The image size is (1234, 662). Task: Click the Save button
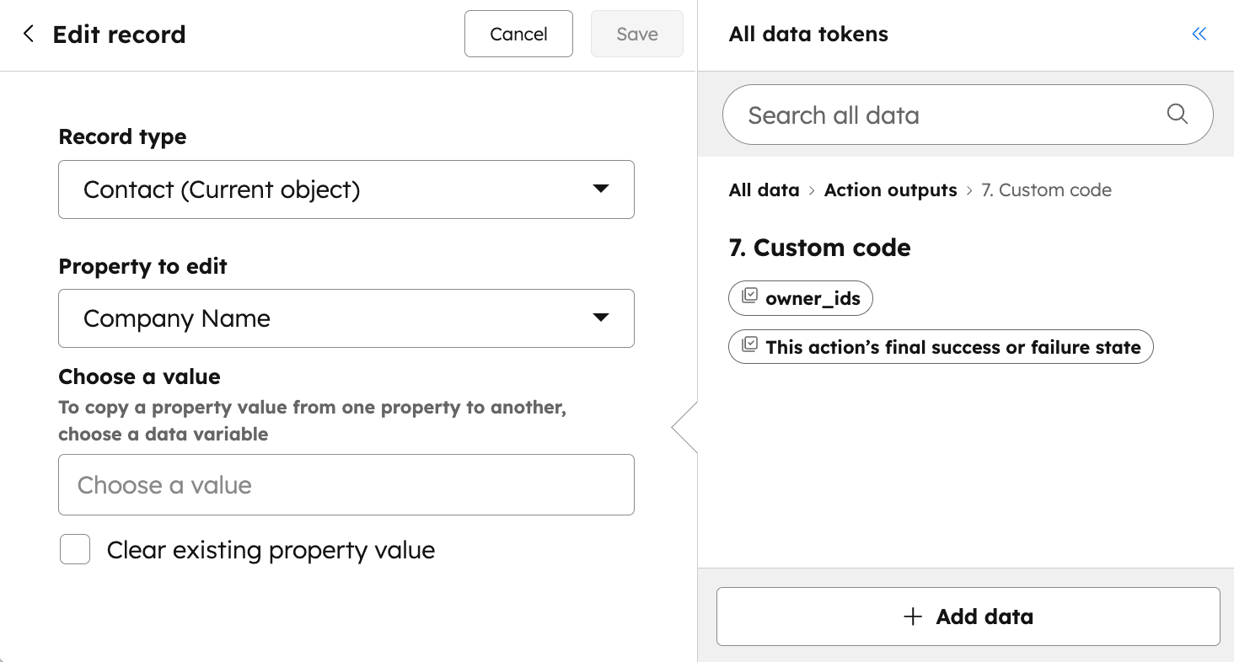tap(637, 34)
